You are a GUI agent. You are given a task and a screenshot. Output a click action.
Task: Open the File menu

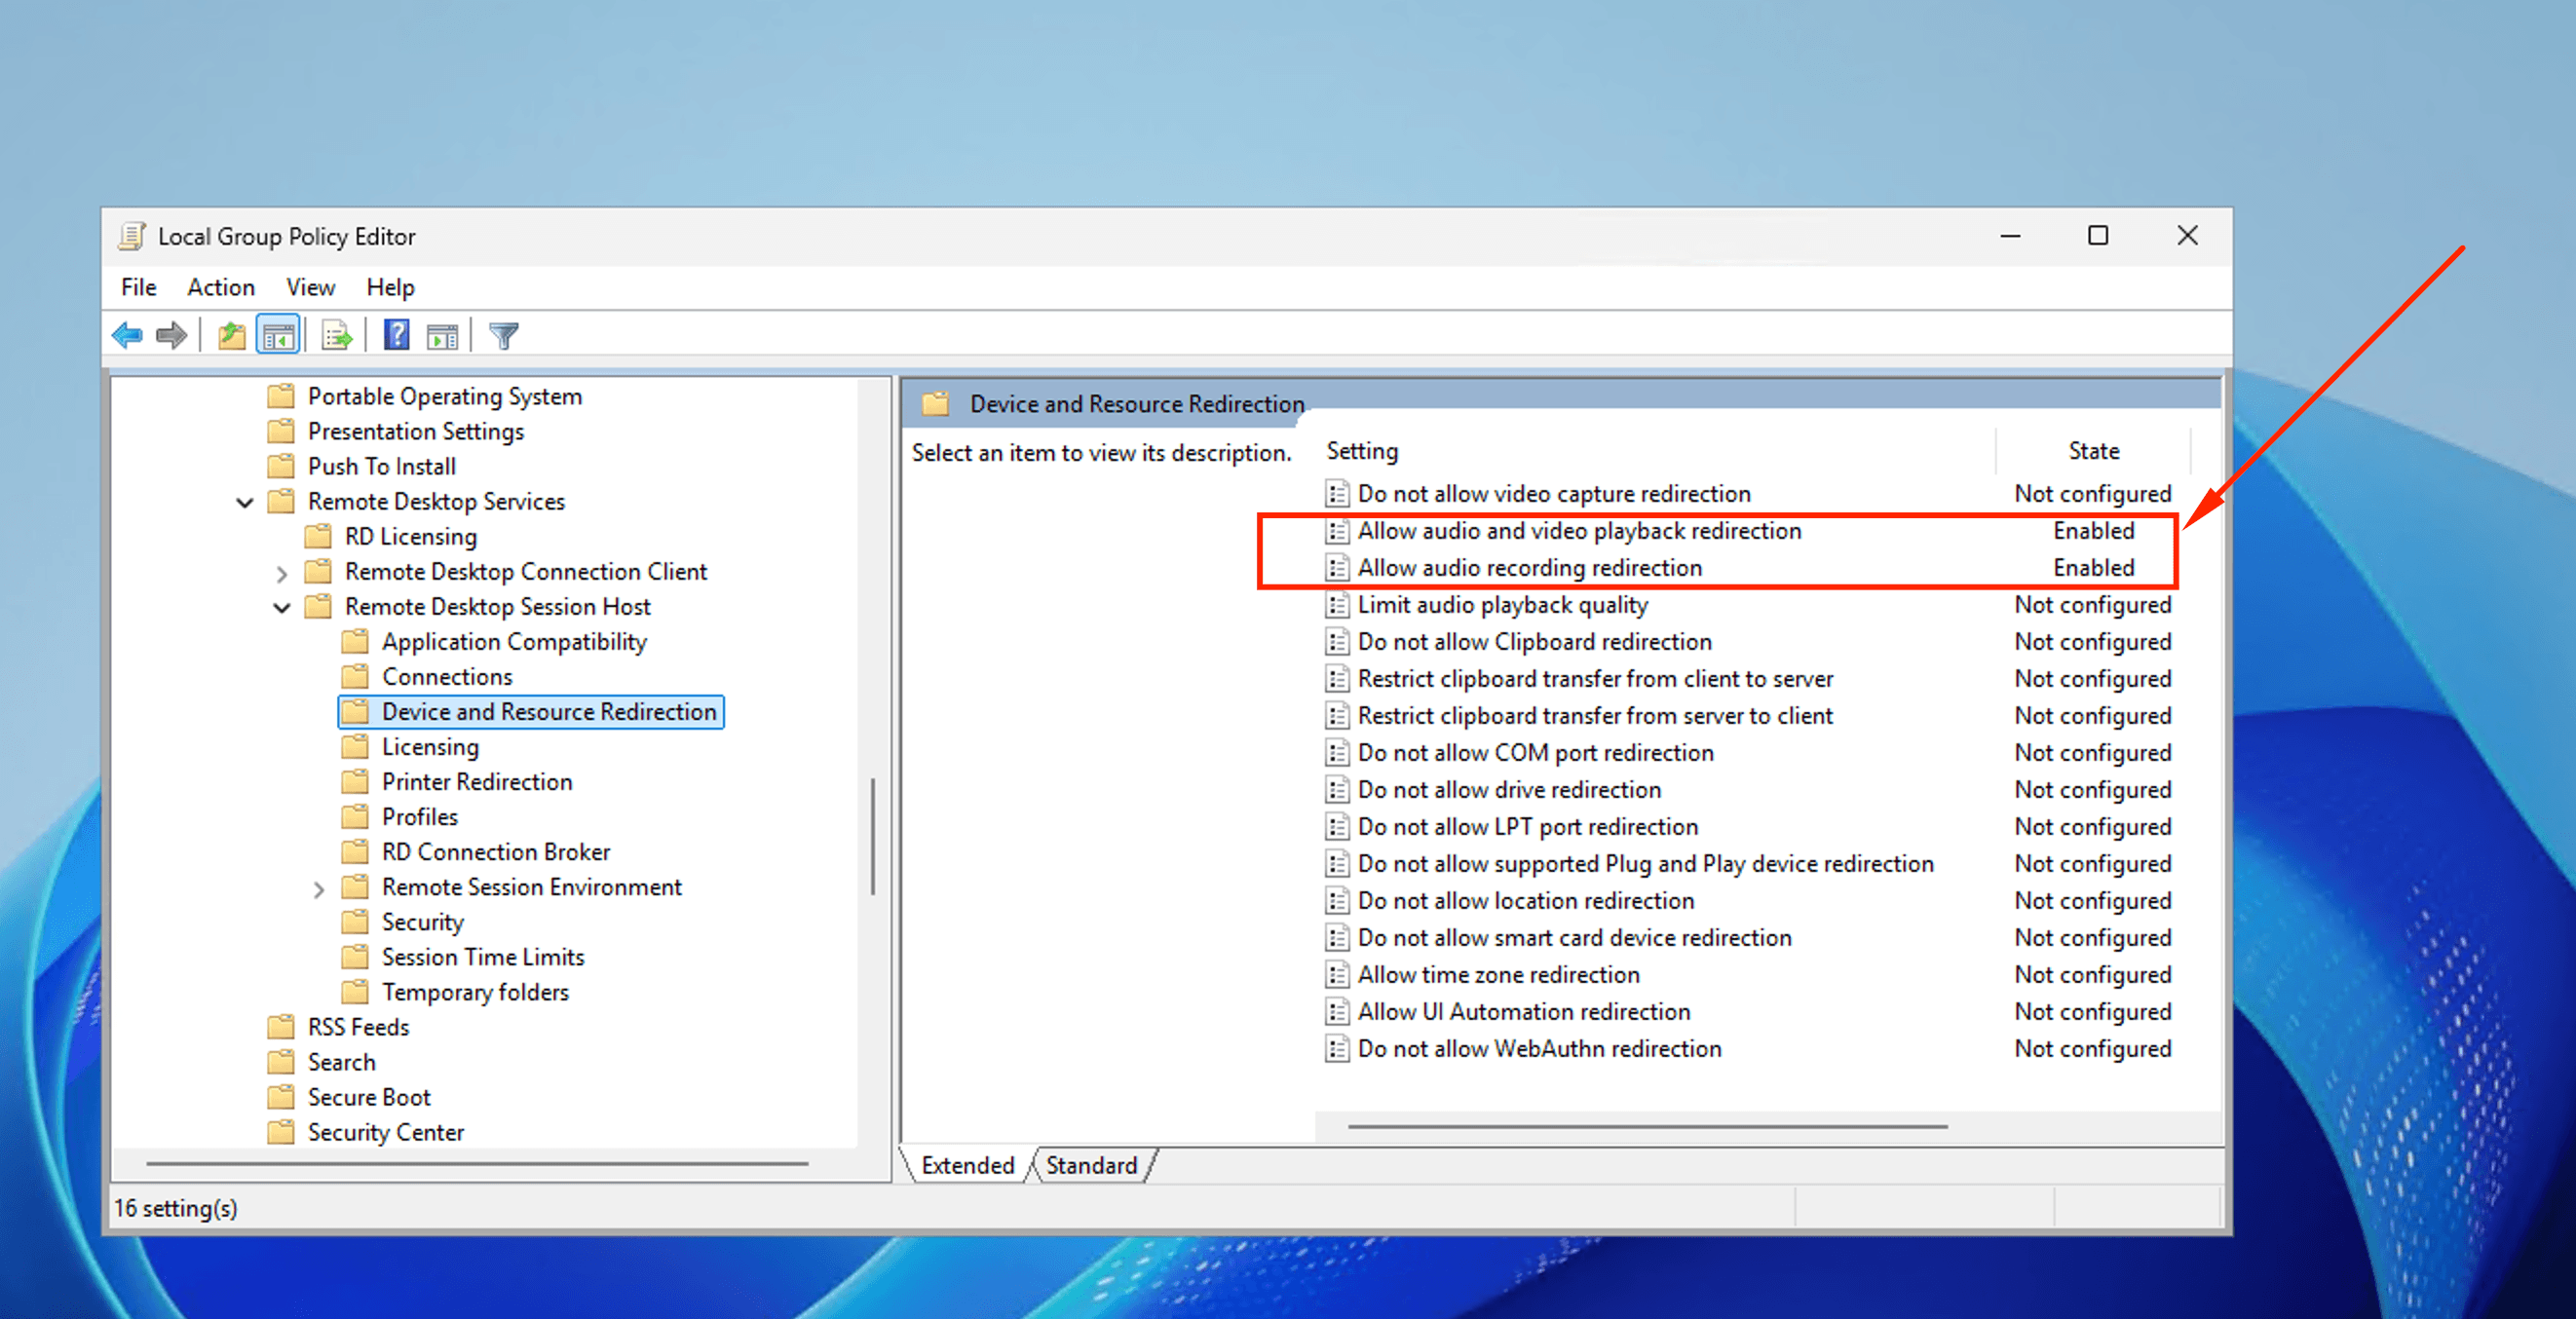139,288
